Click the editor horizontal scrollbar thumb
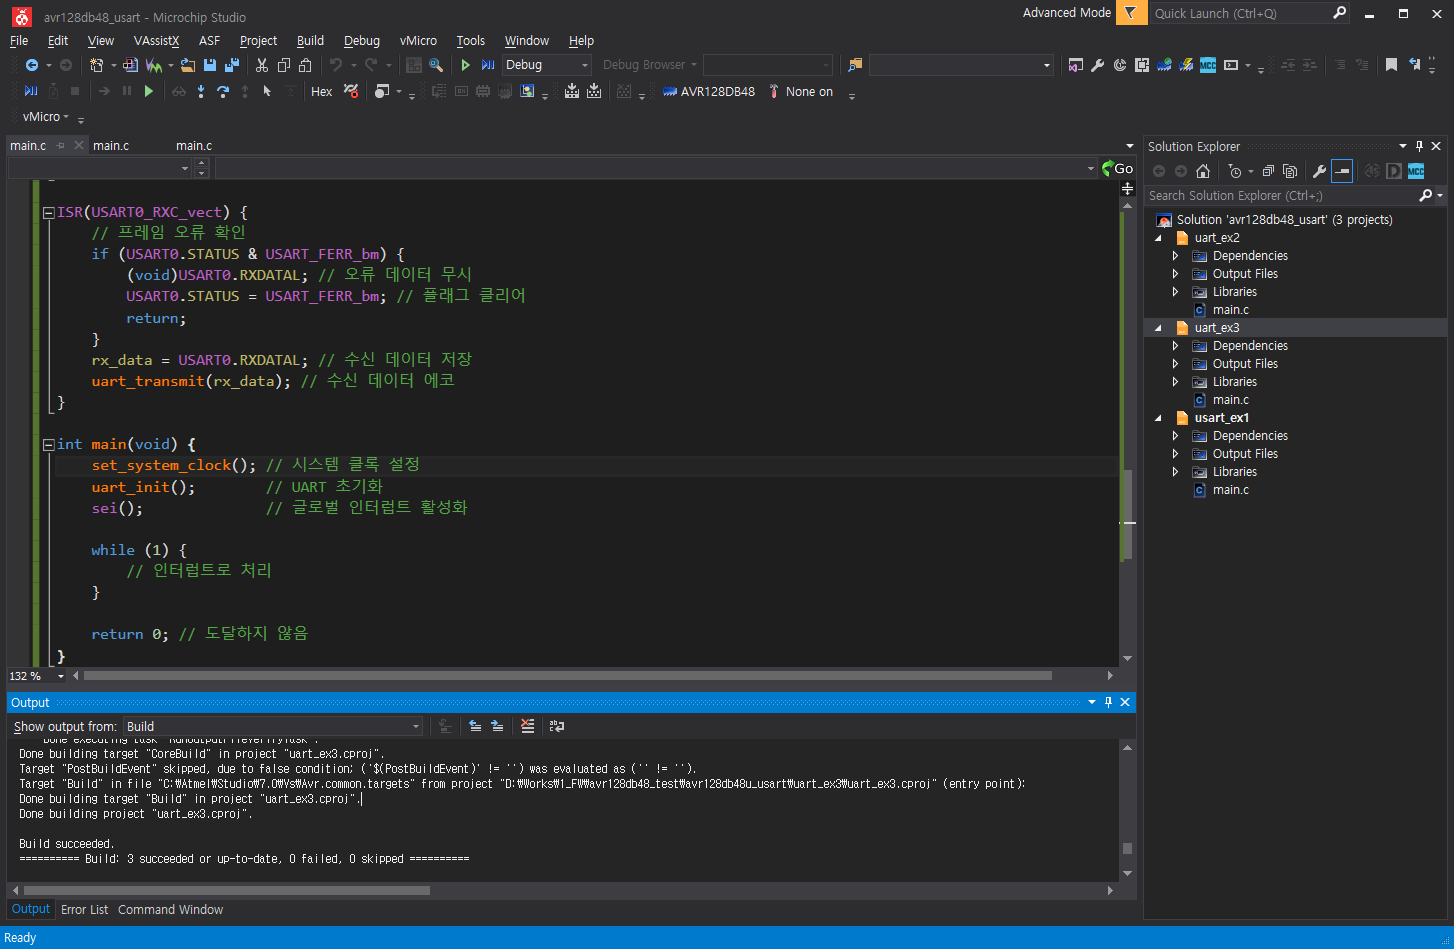The image size is (1454, 949). click(567, 676)
